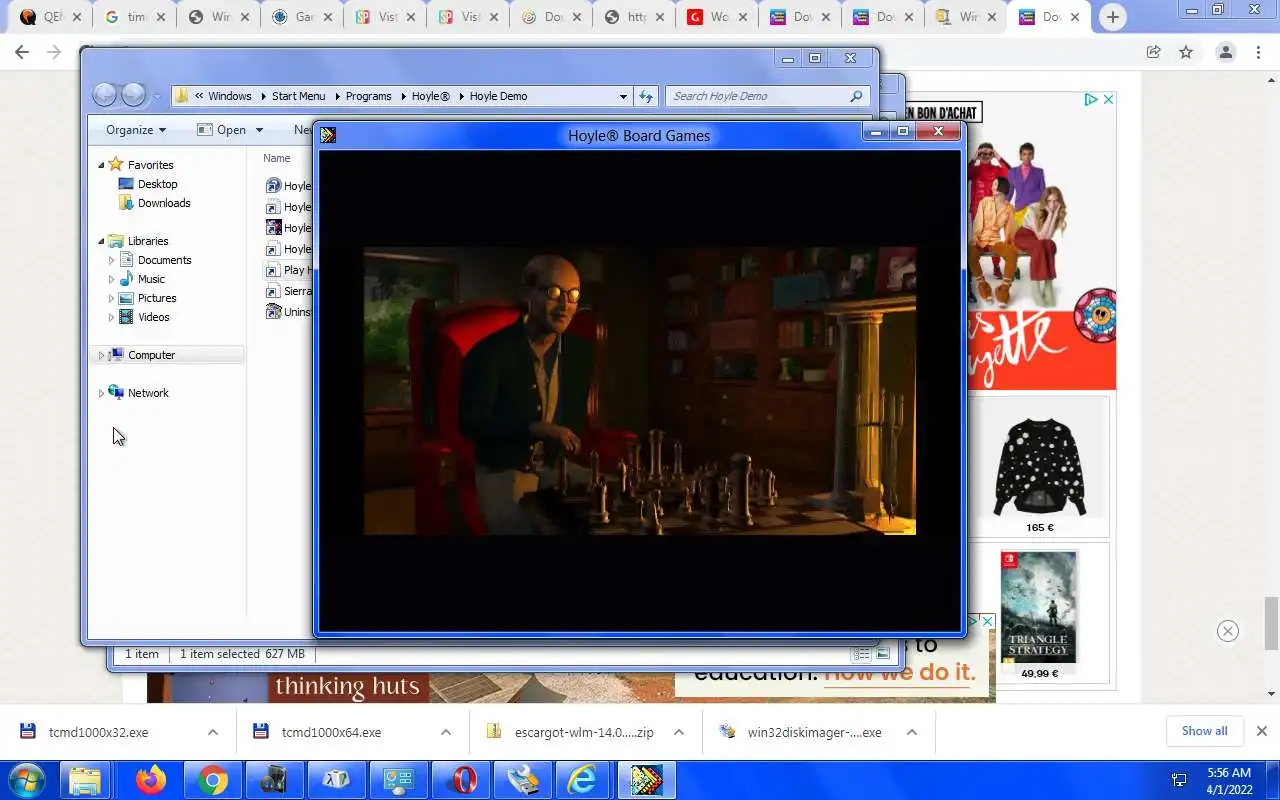Expand the Computer node
This screenshot has height=800, width=1280.
point(101,355)
